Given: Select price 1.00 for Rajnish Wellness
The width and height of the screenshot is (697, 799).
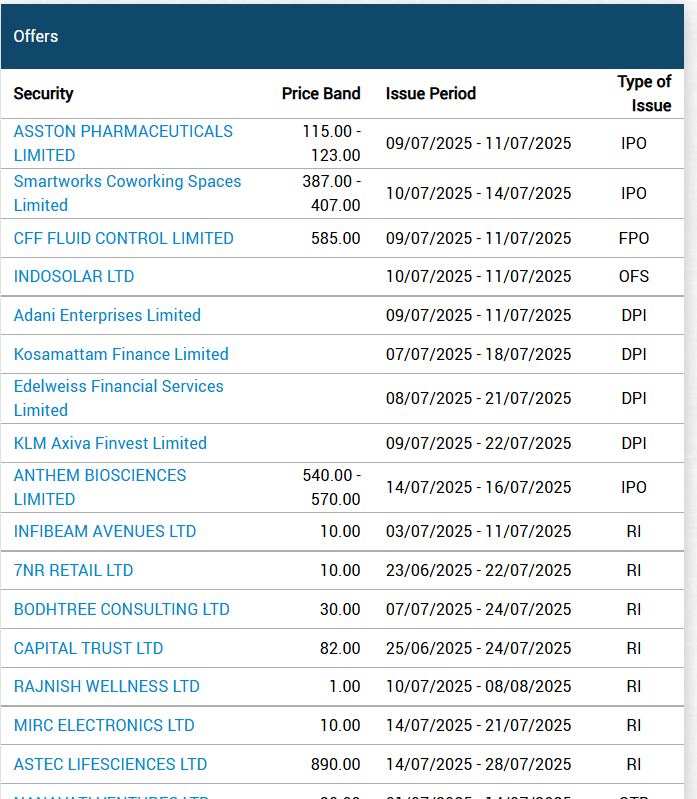Looking at the screenshot, I should tap(344, 686).
